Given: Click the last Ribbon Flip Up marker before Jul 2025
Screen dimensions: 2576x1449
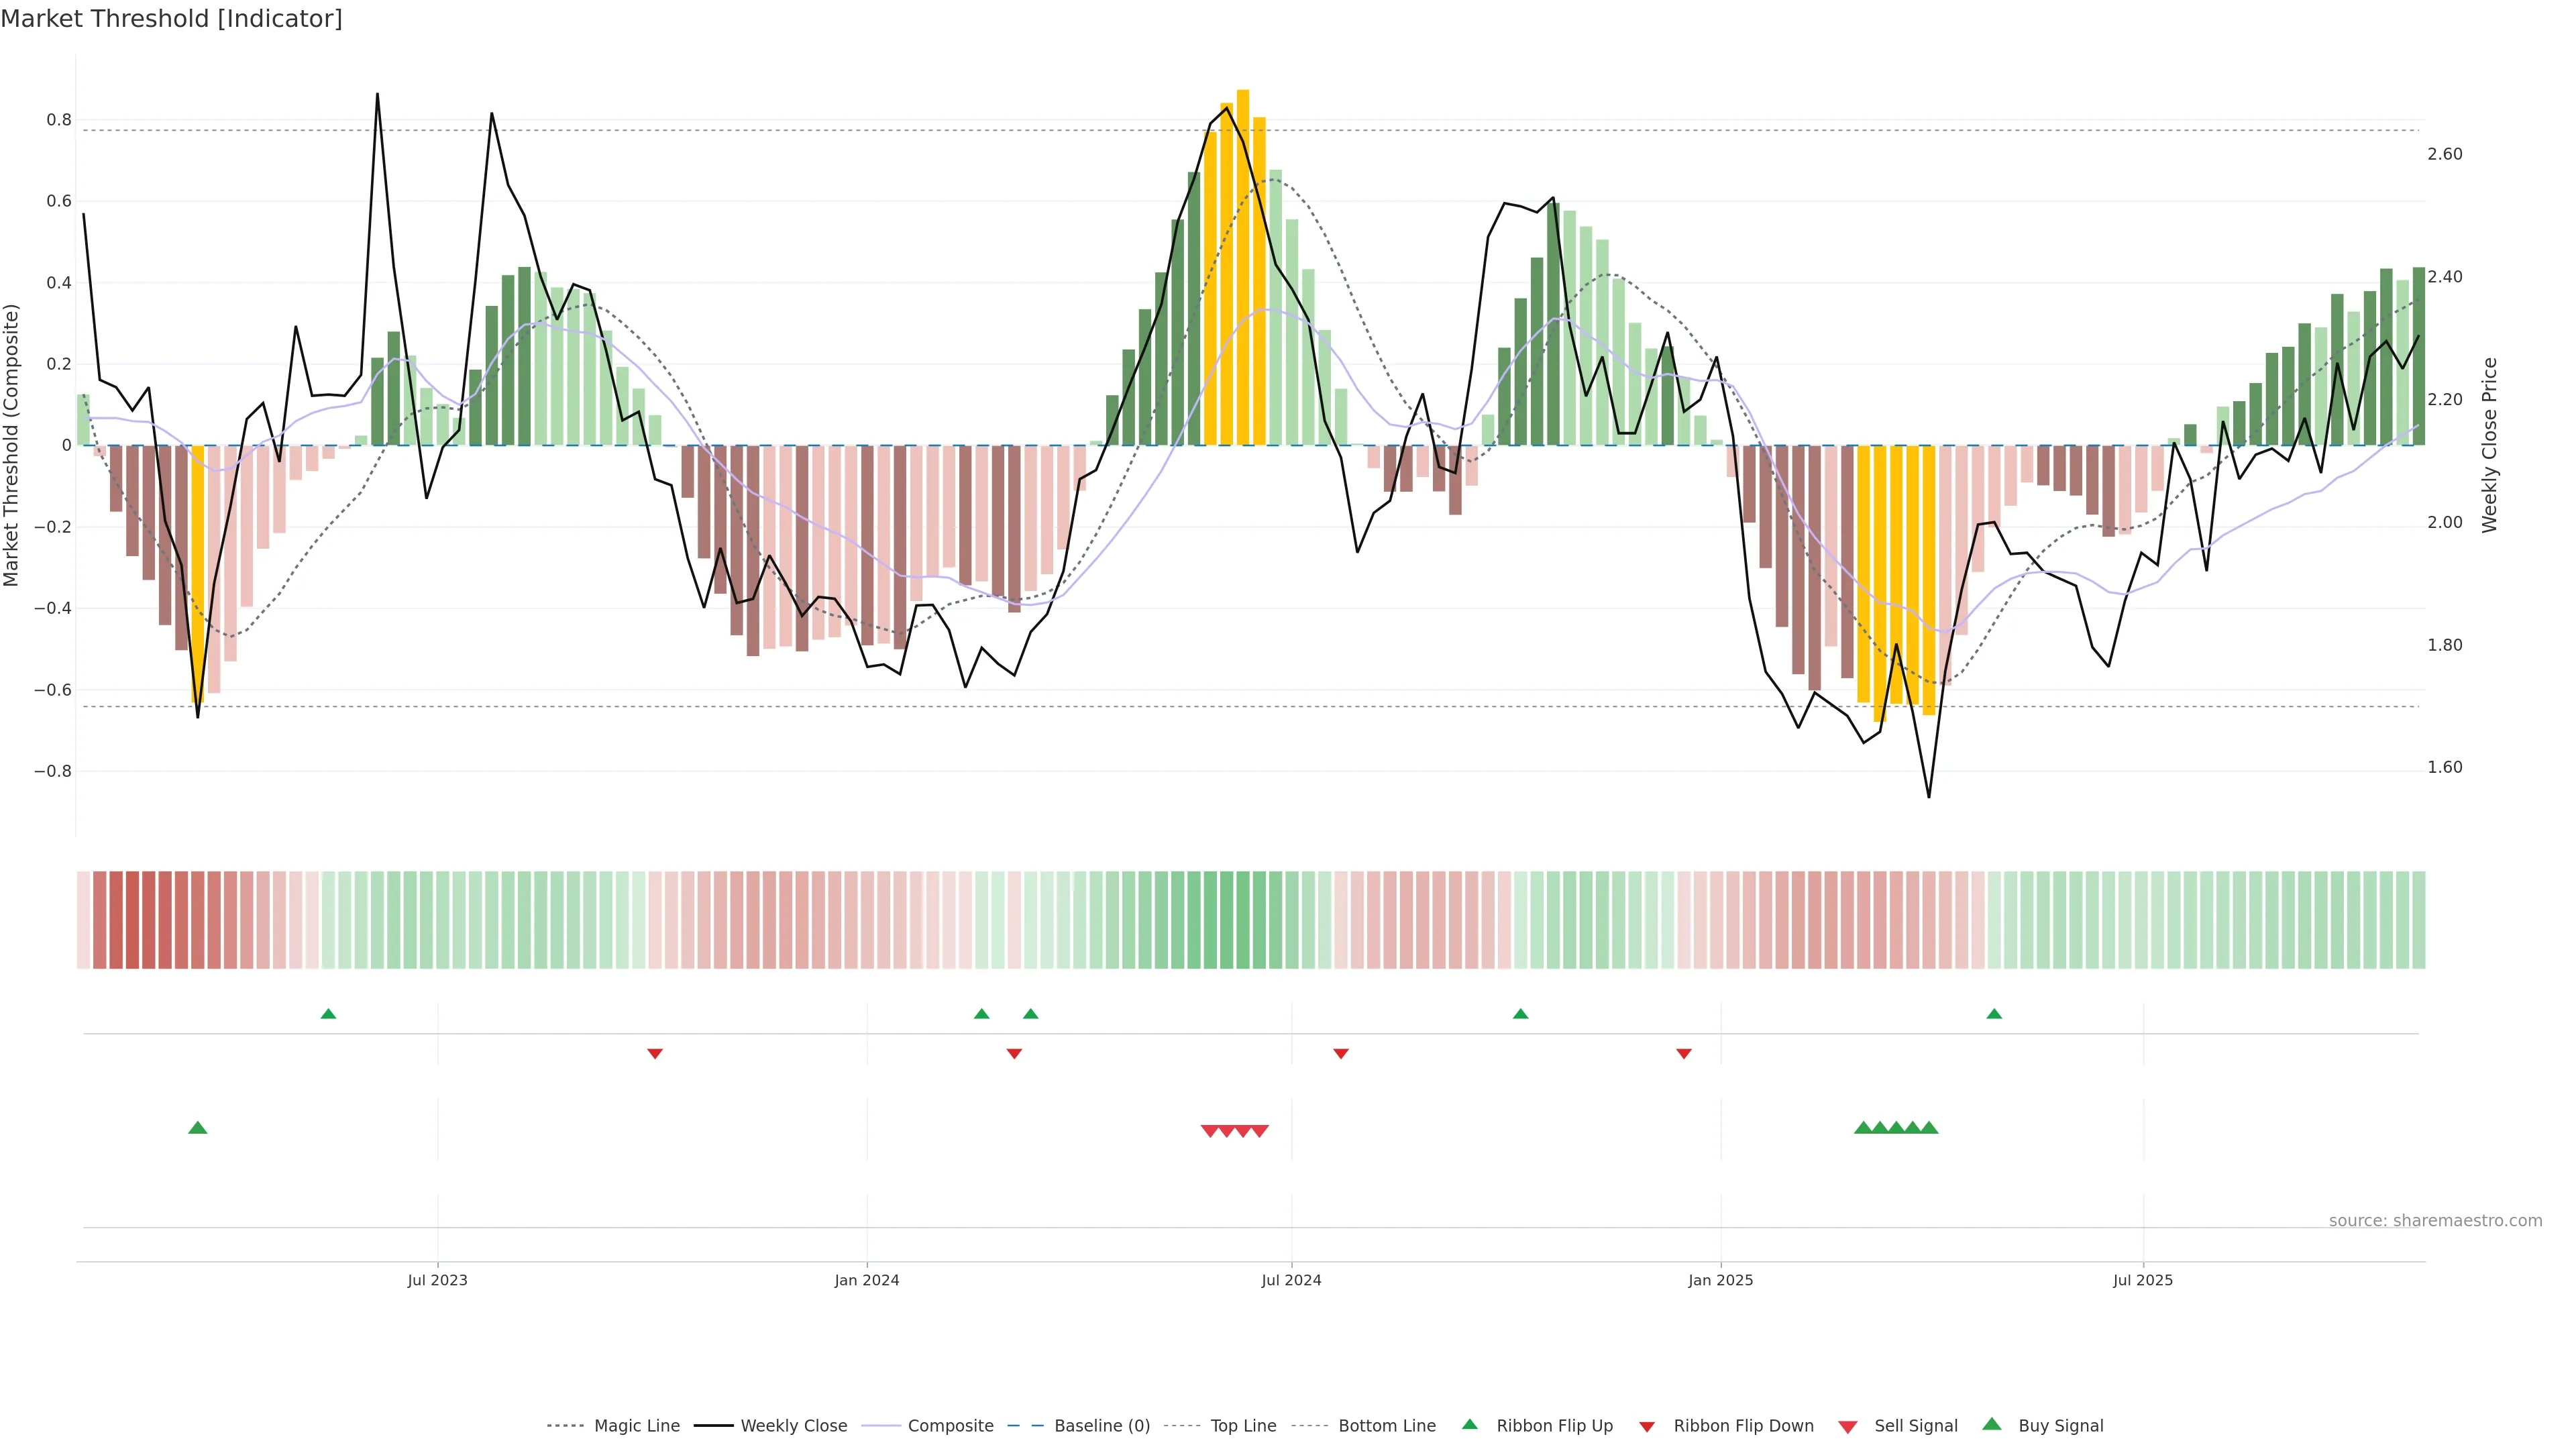Looking at the screenshot, I should coord(1994,1014).
